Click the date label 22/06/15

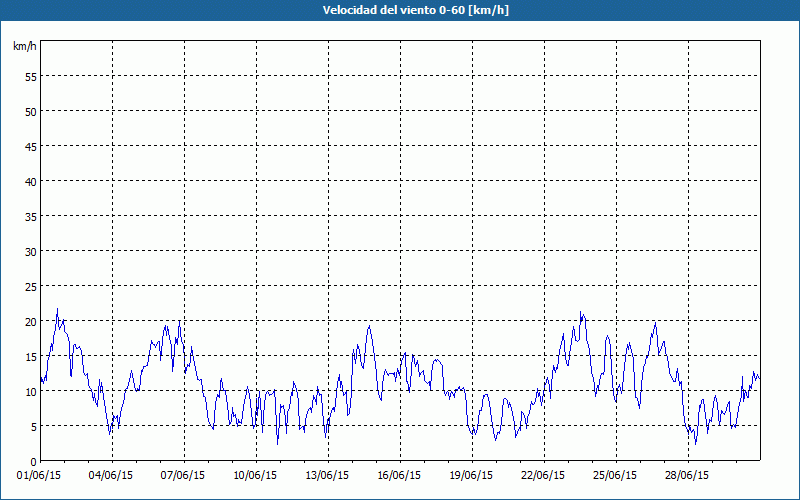tap(543, 476)
